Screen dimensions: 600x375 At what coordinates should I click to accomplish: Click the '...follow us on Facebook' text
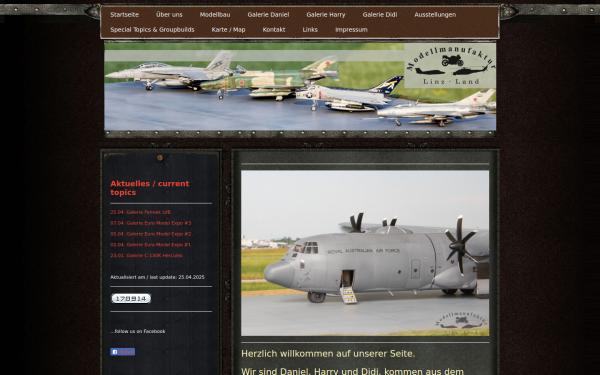click(x=138, y=331)
